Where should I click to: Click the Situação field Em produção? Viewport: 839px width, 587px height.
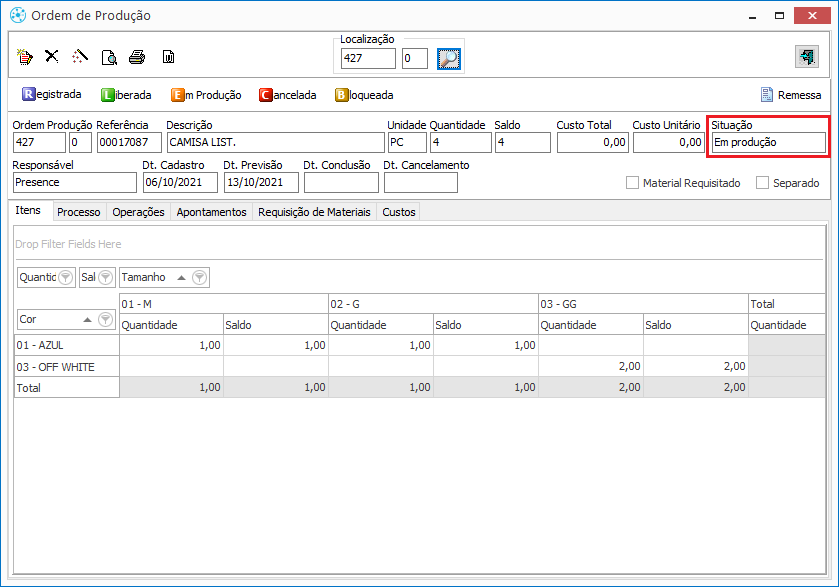768,142
